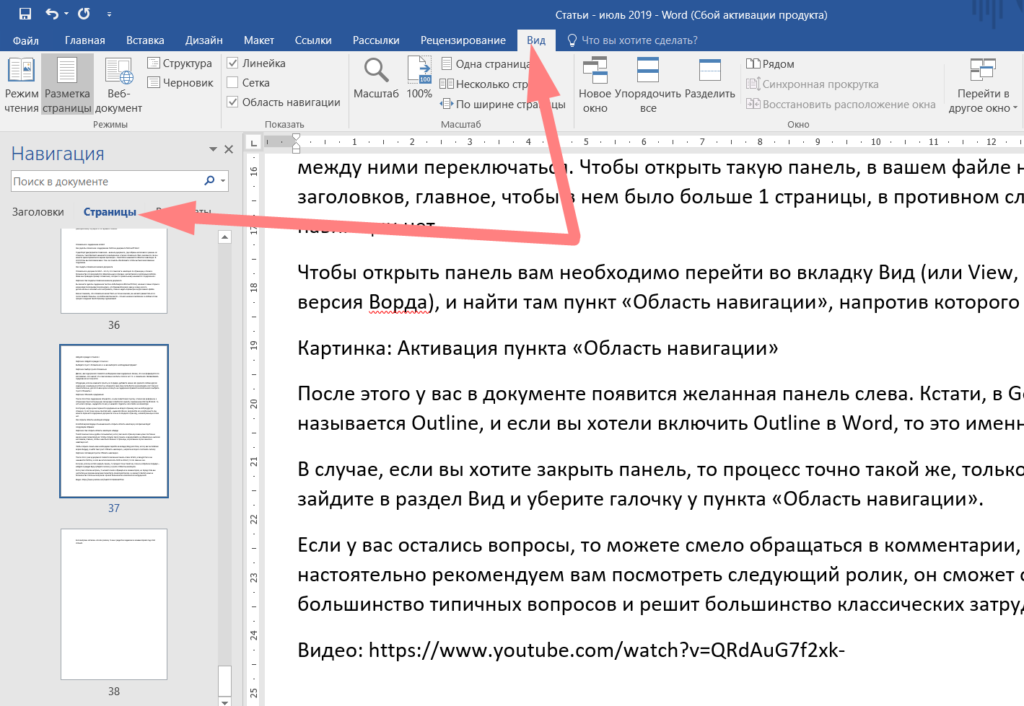This screenshot has width=1024, height=706.
Task: Click the Save icon in title bar
Action: (x=24, y=14)
